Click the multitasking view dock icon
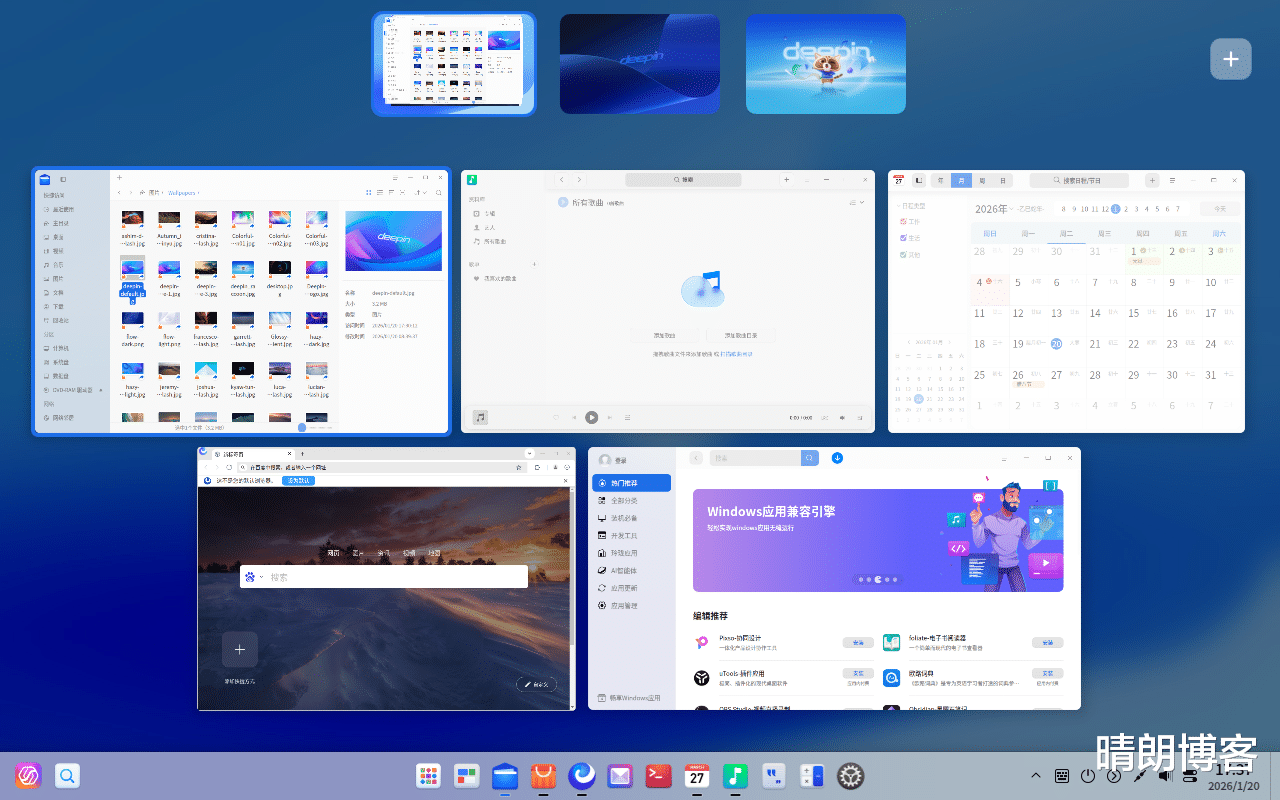 click(466, 776)
